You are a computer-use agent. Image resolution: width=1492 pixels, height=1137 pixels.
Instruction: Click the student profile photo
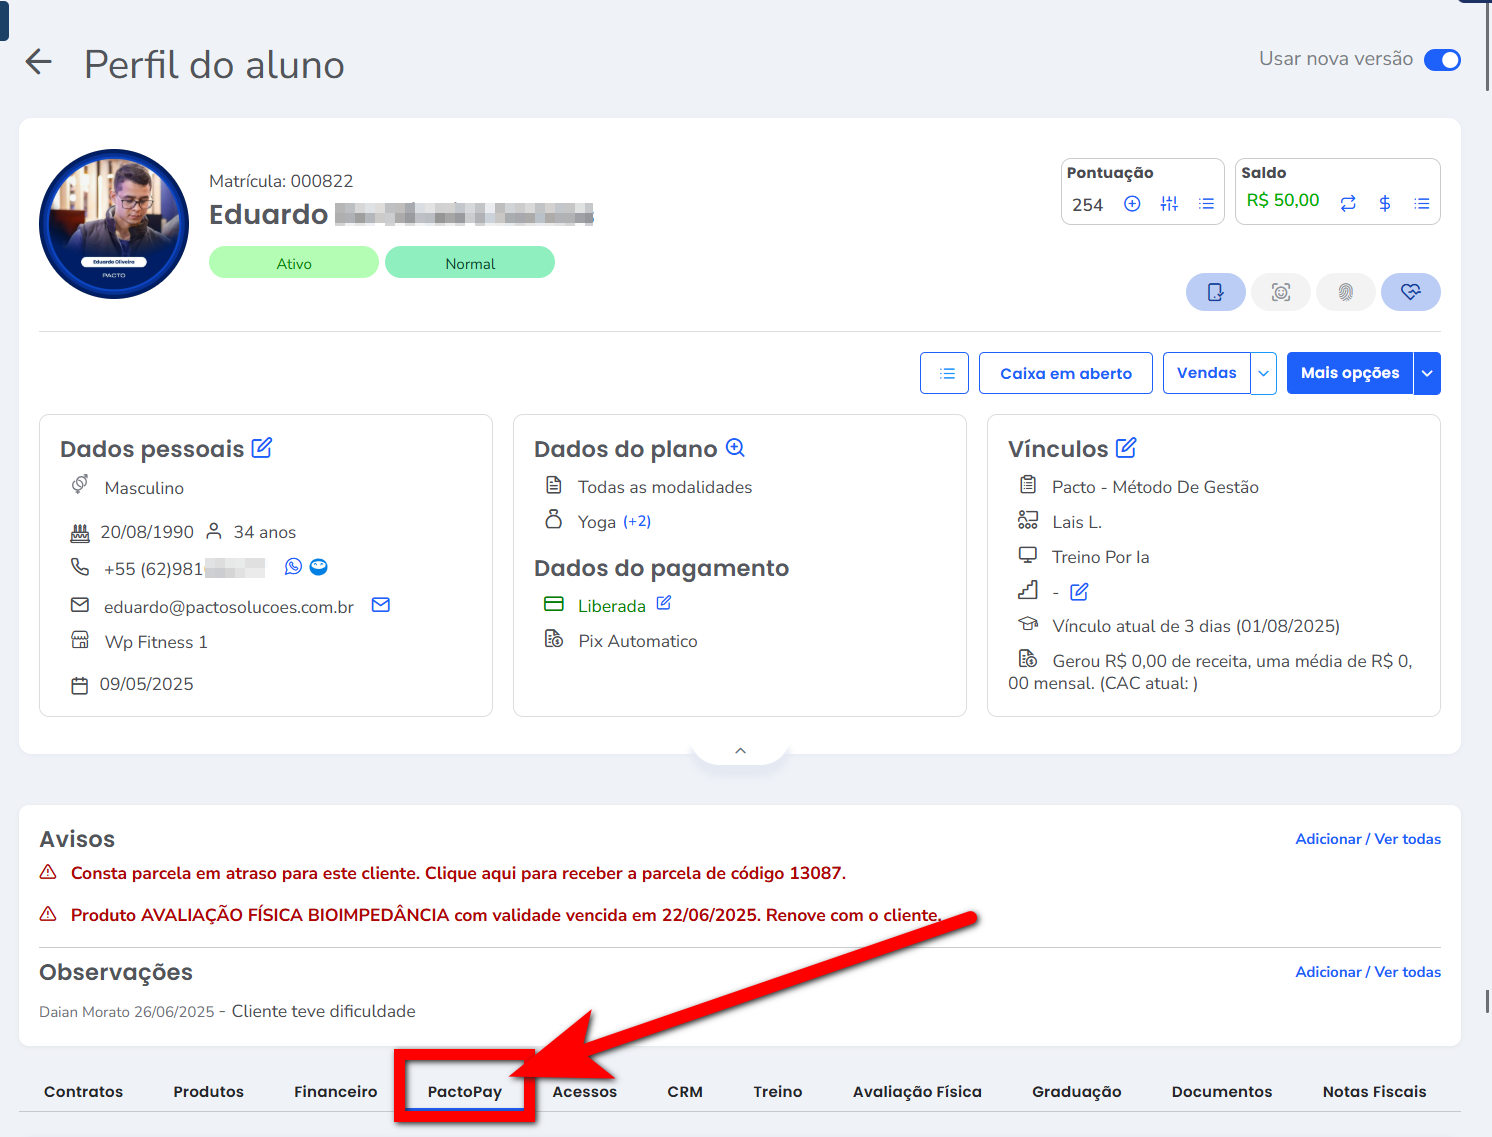pos(114,224)
